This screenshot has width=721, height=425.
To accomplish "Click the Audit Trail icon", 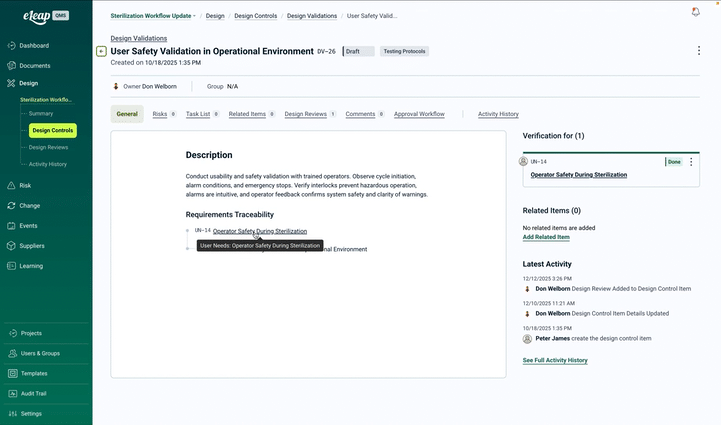I will [x=13, y=394].
